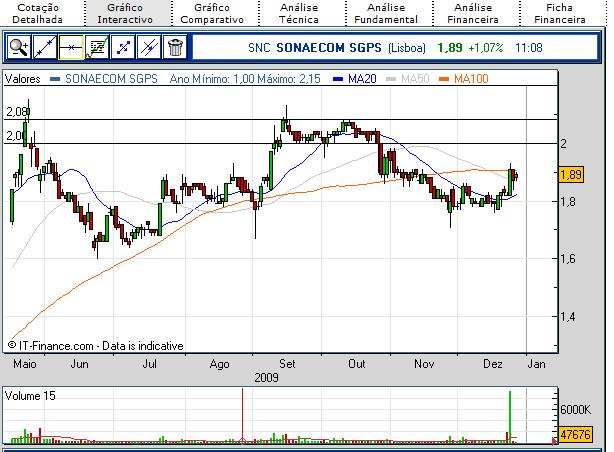
Task: Open the Ficha Financeira tab
Action: pyautogui.click(x=560, y=13)
